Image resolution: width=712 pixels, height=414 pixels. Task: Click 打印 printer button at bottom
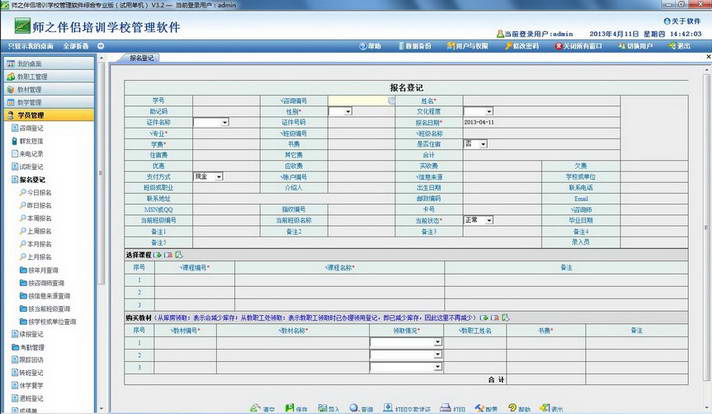453,408
